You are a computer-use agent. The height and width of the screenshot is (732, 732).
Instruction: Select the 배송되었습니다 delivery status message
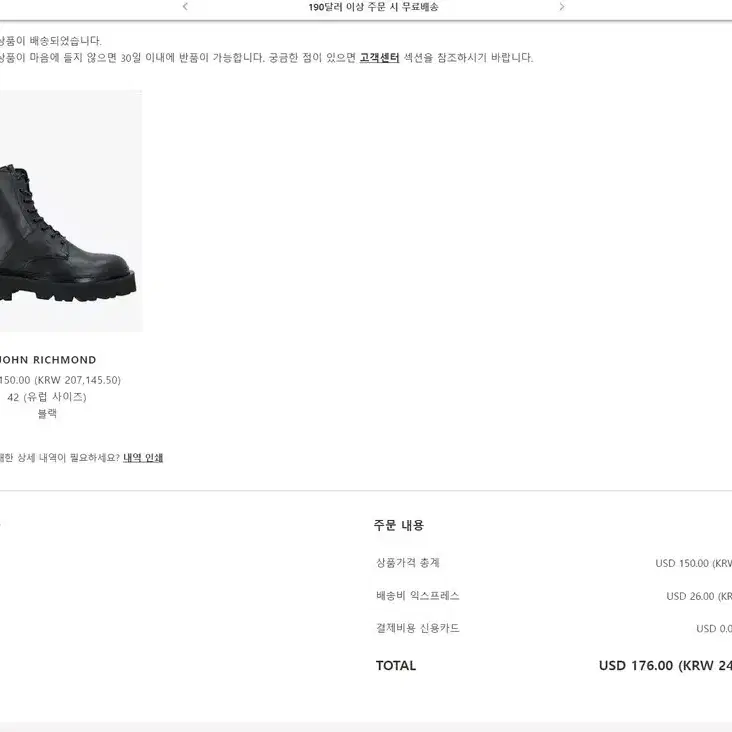[50, 41]
